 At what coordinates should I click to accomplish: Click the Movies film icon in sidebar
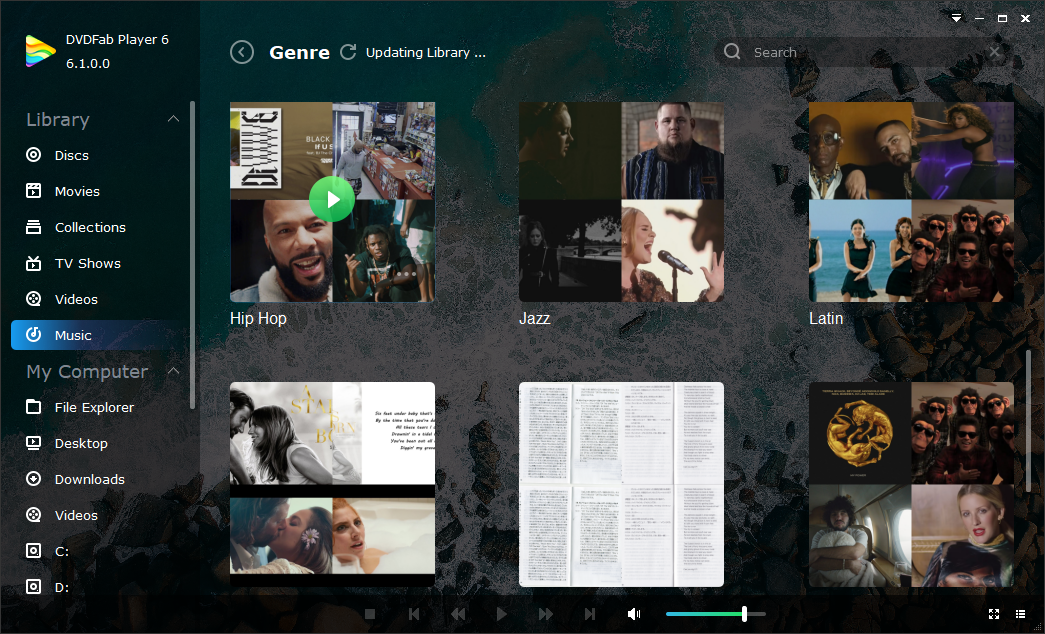33,191
